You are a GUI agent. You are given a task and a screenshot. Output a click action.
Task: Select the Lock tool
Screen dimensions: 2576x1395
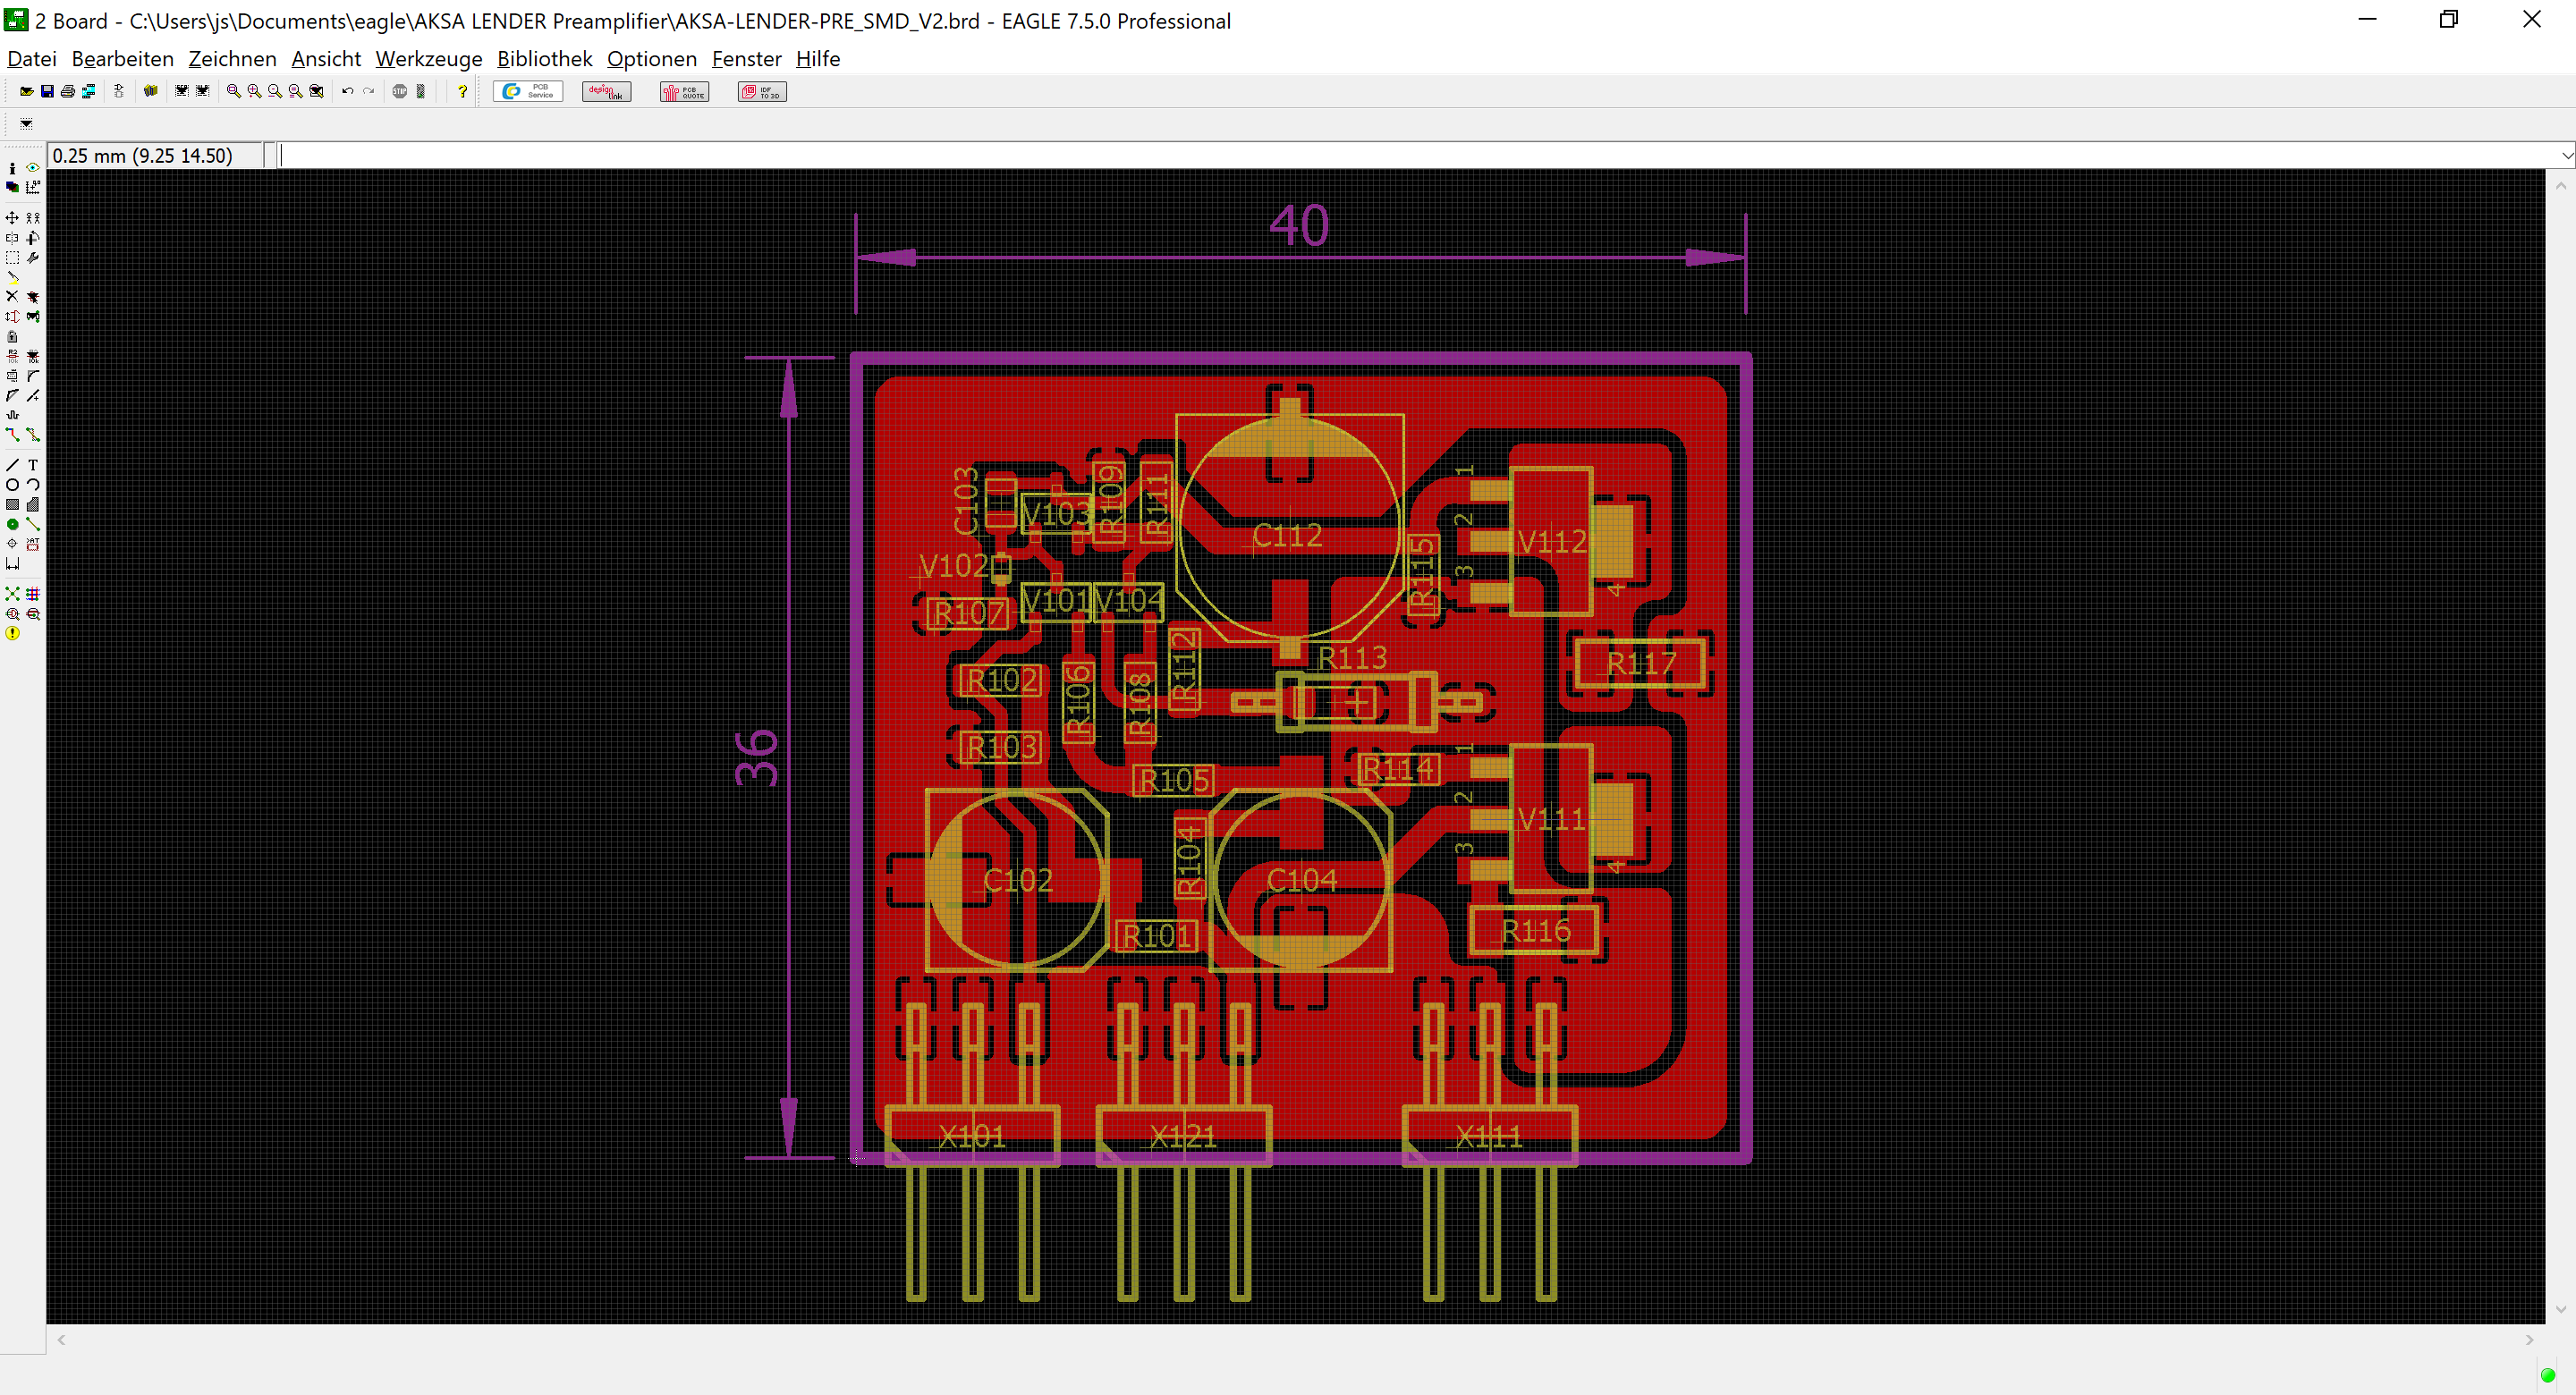point(12,336)
